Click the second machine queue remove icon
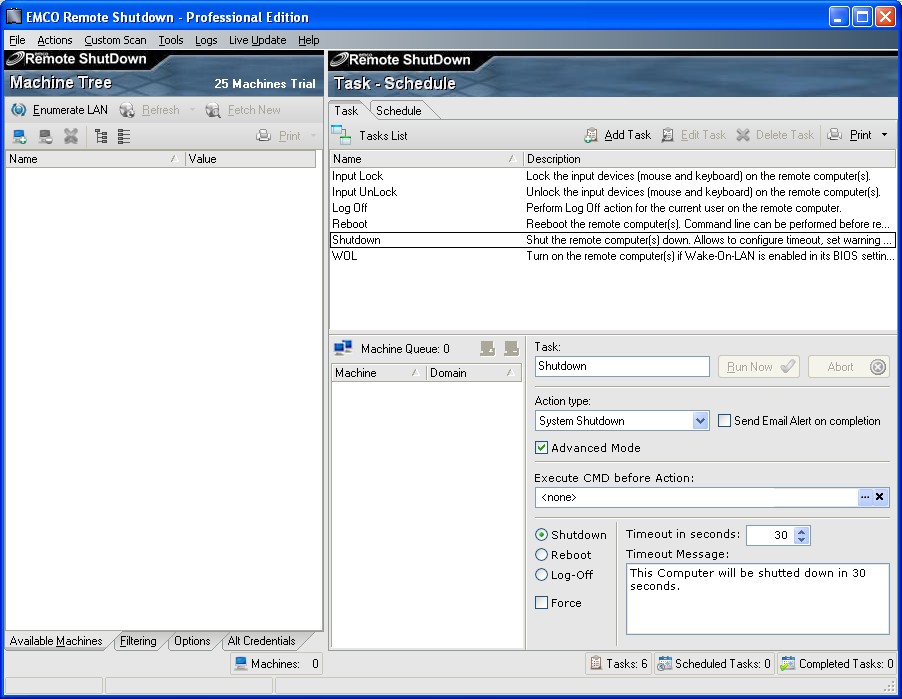The width and height of the screenshot is (902, 699). click(x=511, y=348)
